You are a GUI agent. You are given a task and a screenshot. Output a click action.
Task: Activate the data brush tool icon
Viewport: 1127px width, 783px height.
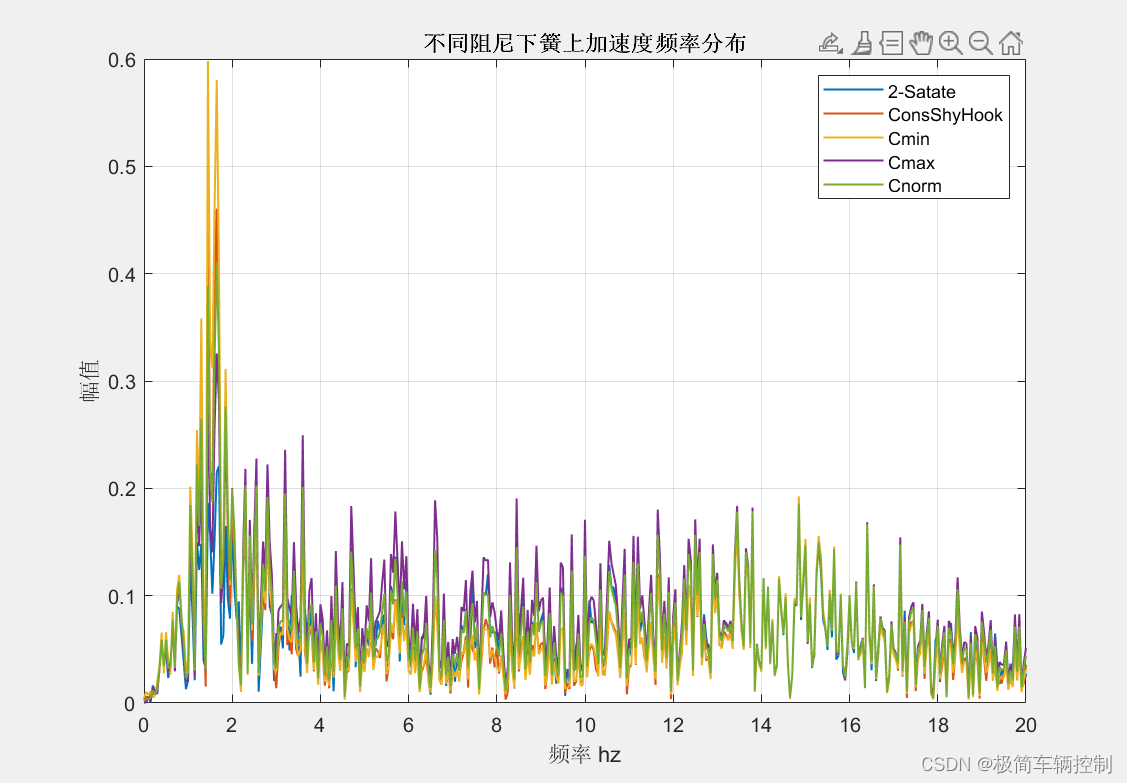click(x=862, y=43)
